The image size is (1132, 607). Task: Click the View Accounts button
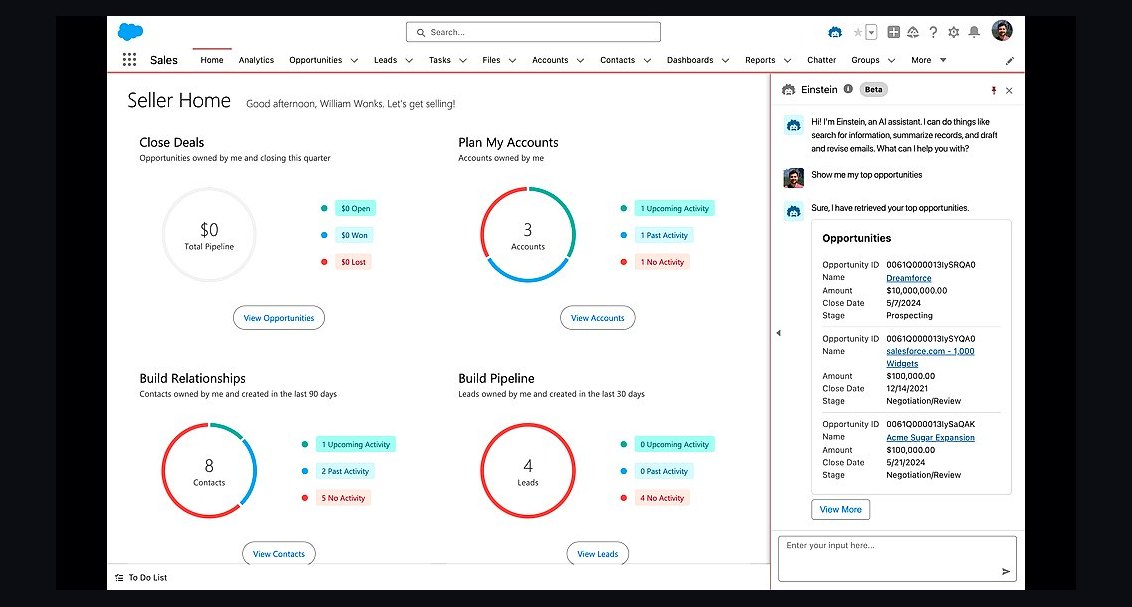click(x=598, y=318)
